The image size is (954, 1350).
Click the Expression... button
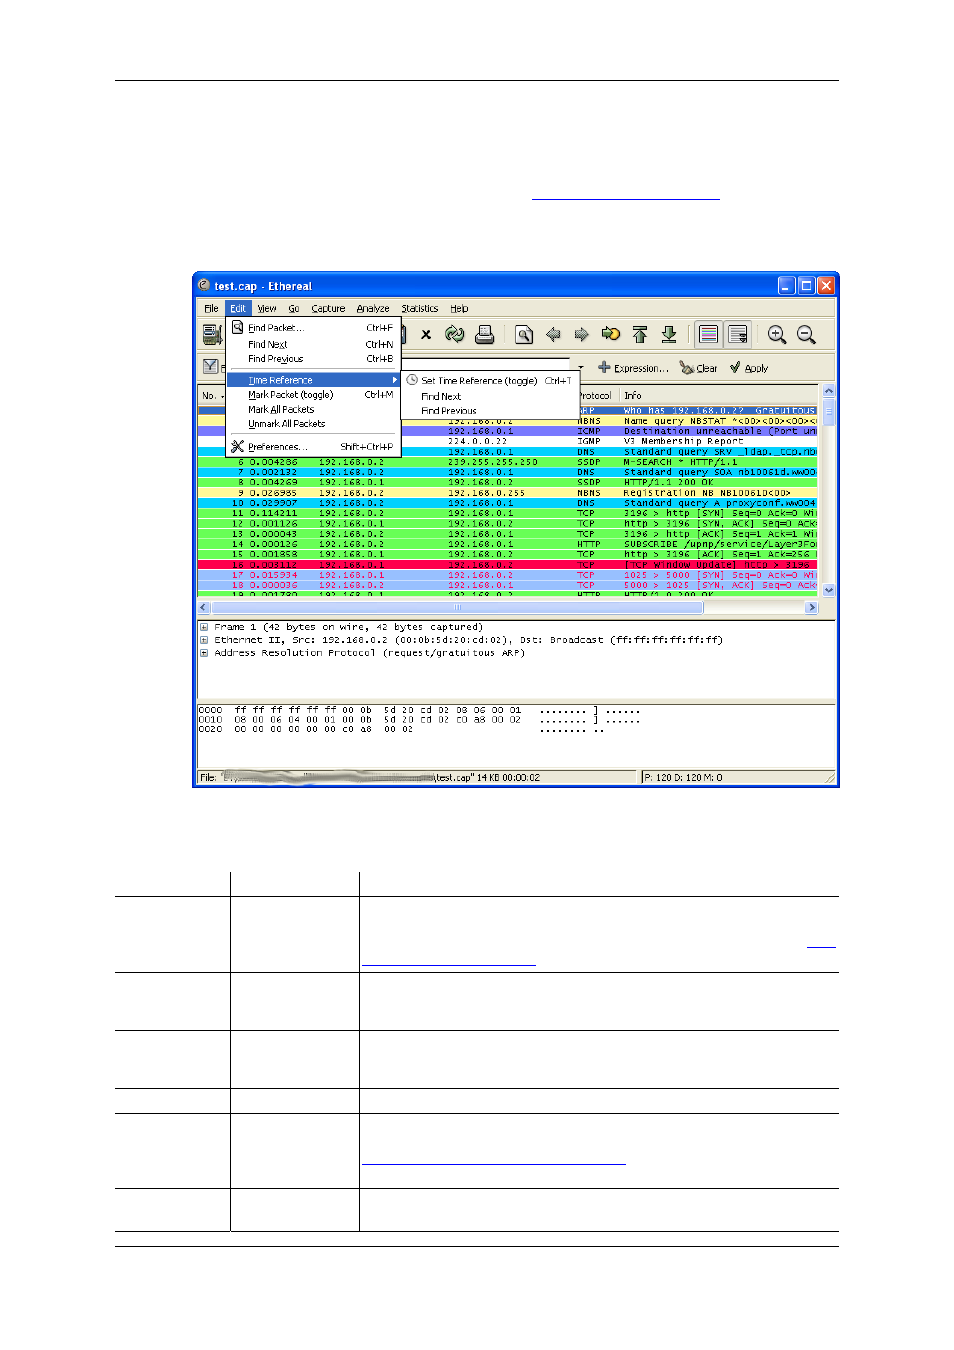coord(634,368)
